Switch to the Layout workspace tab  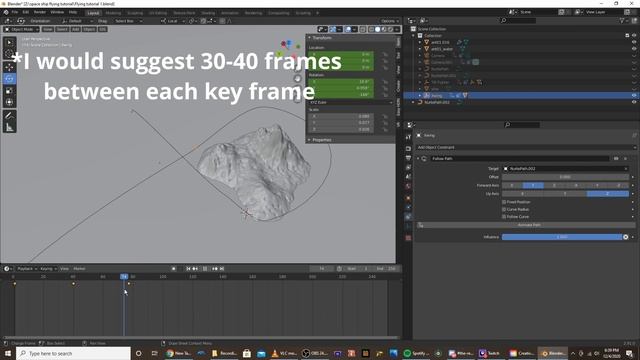(93, 13)
